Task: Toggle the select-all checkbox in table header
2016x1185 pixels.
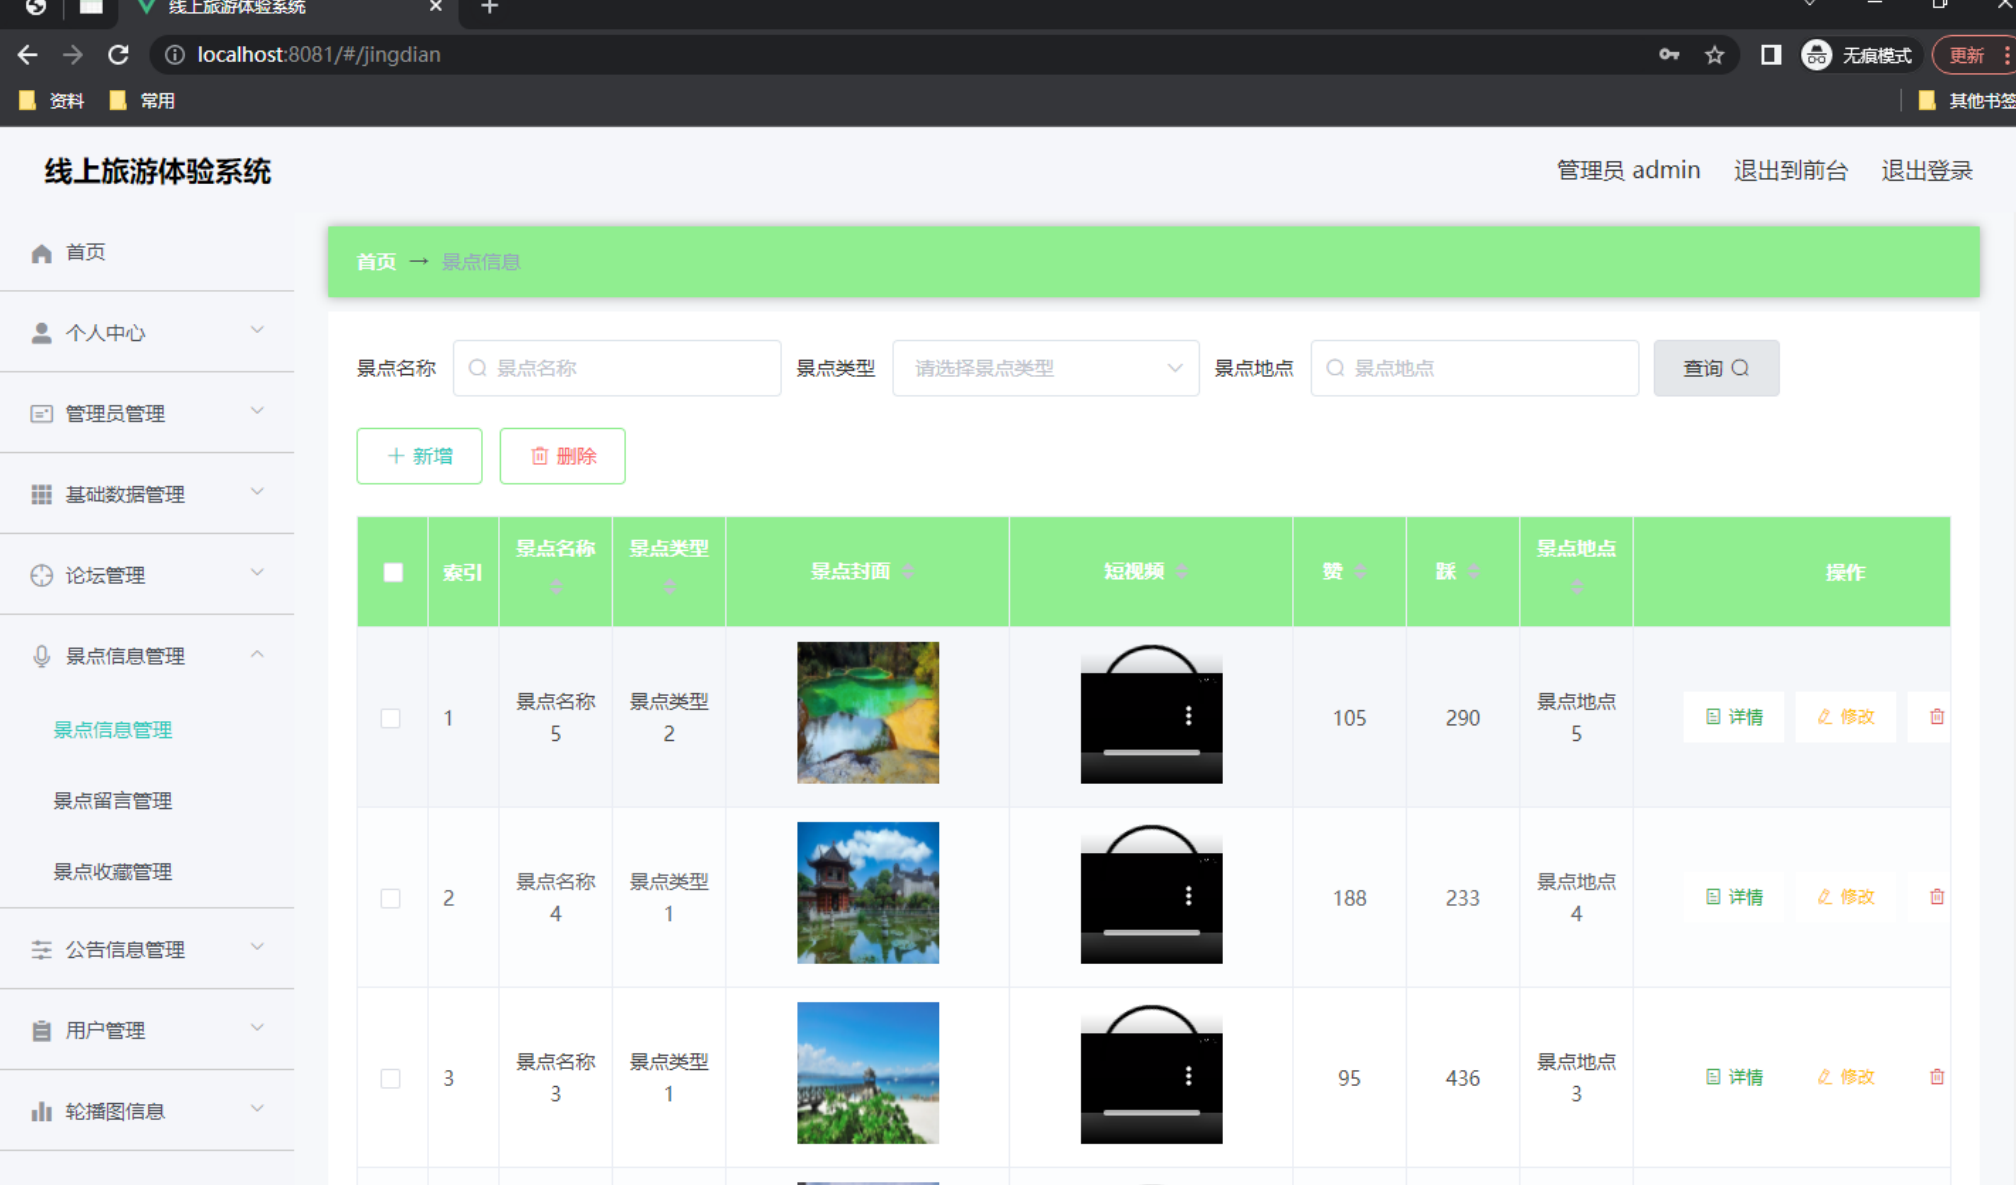Action: 393,572
